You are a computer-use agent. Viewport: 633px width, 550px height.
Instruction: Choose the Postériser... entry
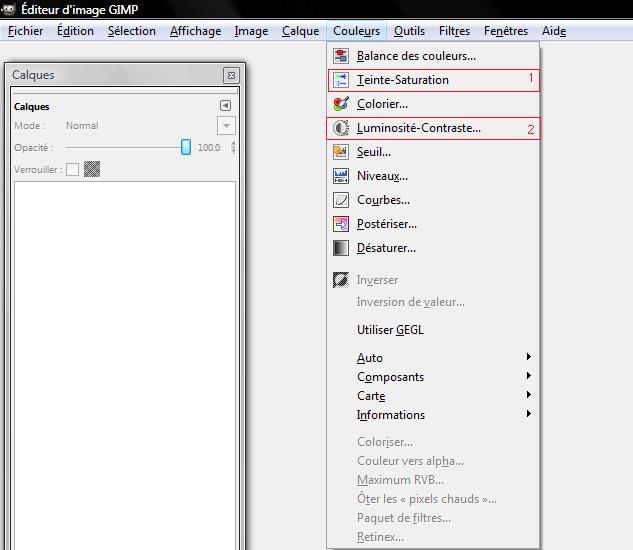[433, 224]
